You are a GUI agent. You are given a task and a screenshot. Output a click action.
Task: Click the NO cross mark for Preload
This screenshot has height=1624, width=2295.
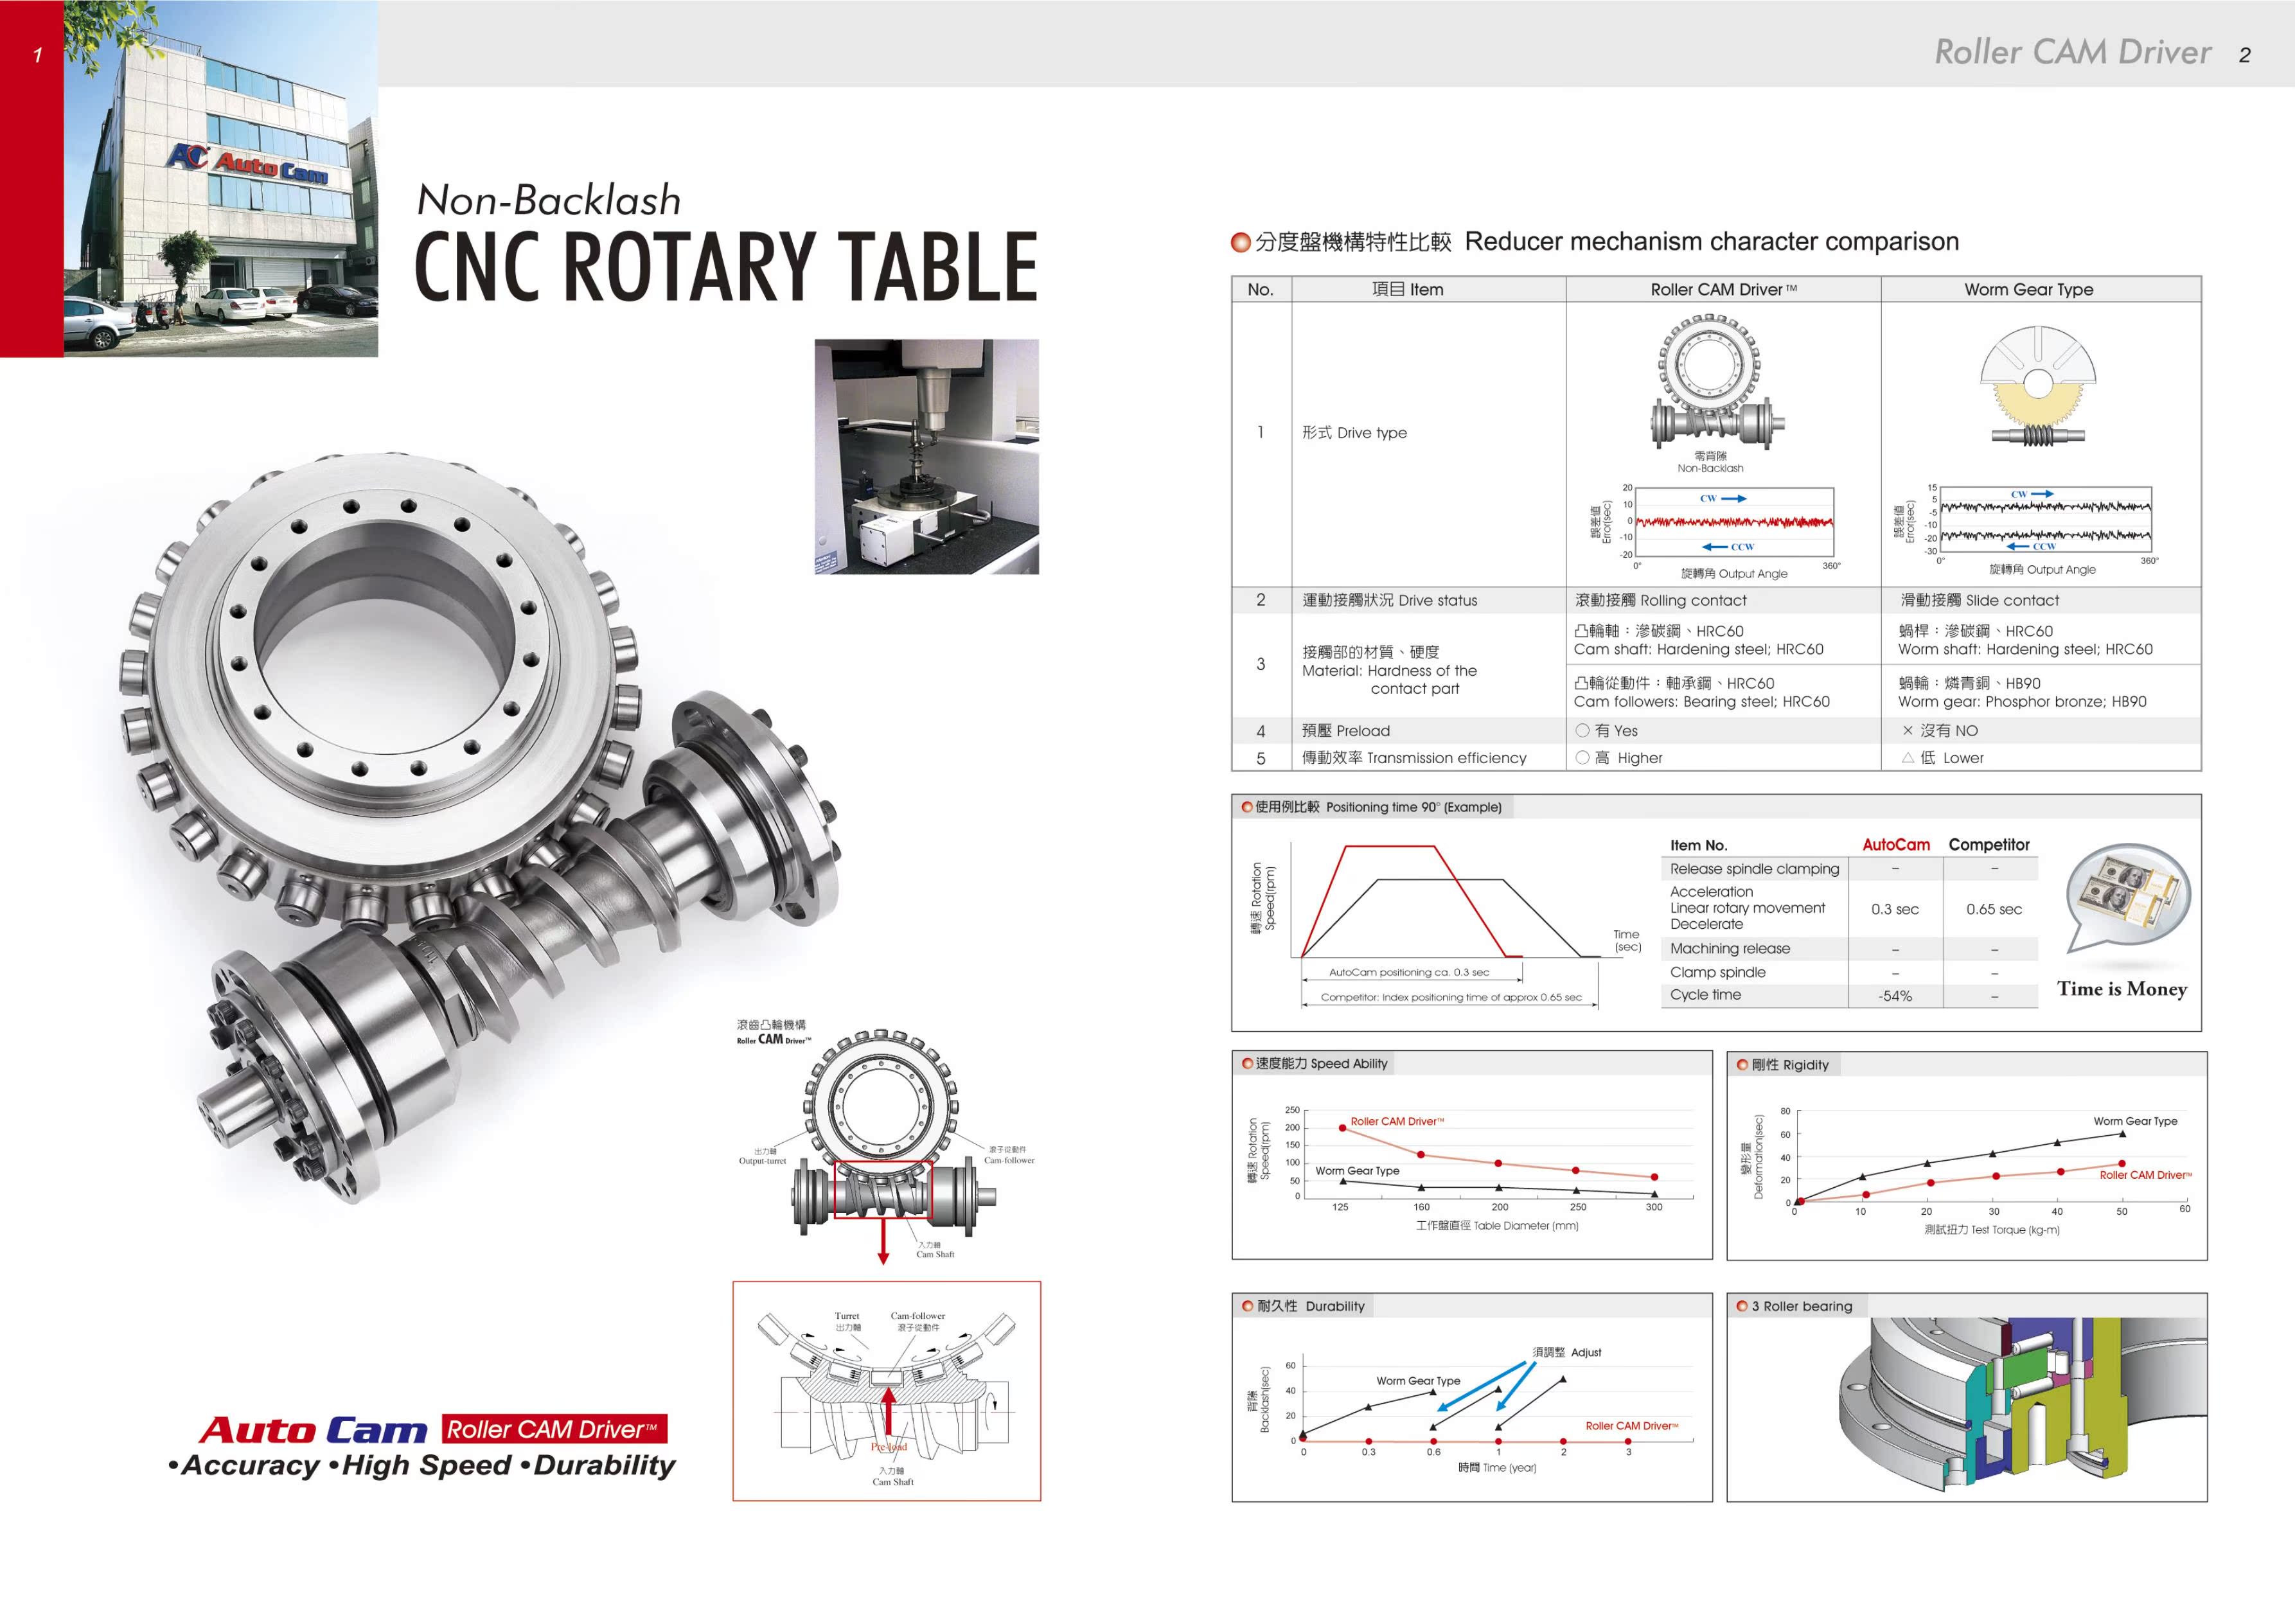(x=1907, y=731)
